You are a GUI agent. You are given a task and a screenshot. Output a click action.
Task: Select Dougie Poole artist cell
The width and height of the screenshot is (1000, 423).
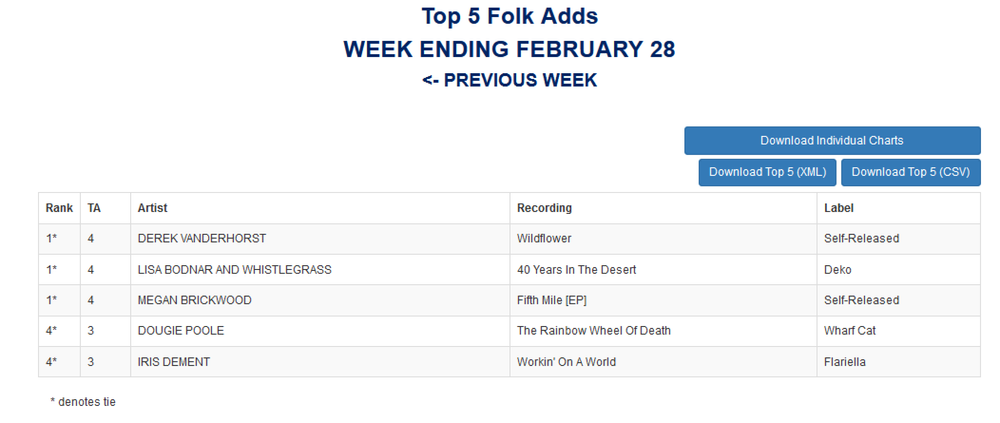coord(320,331)
